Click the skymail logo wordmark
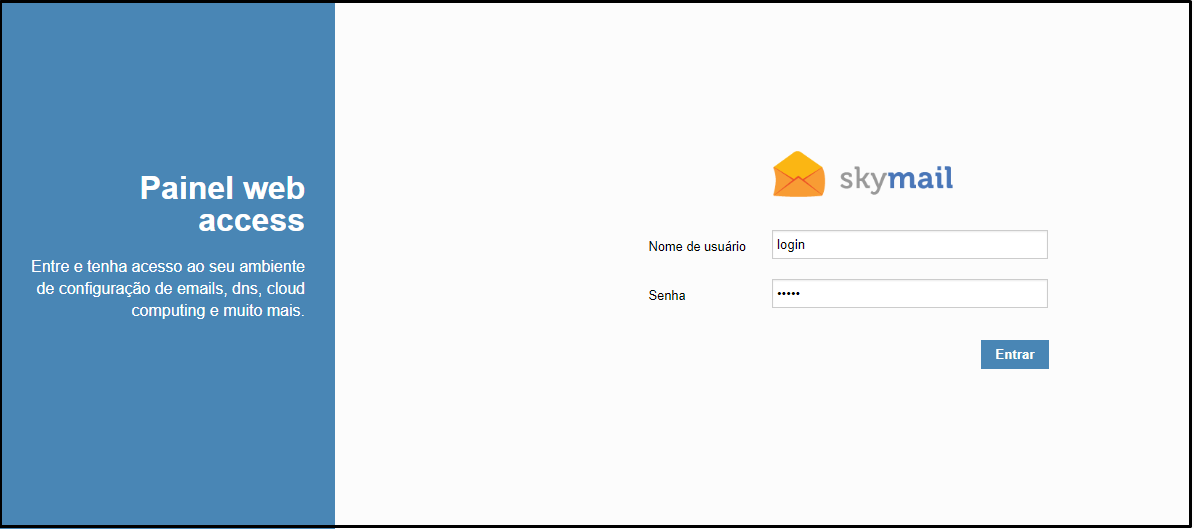The height and width of the screenshot is (529, 1194). pos(895,179)
